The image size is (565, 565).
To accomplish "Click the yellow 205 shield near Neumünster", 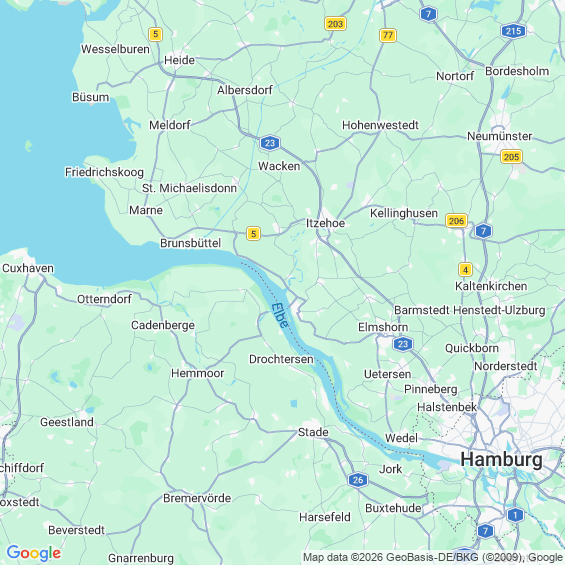I will coord(511,157).
